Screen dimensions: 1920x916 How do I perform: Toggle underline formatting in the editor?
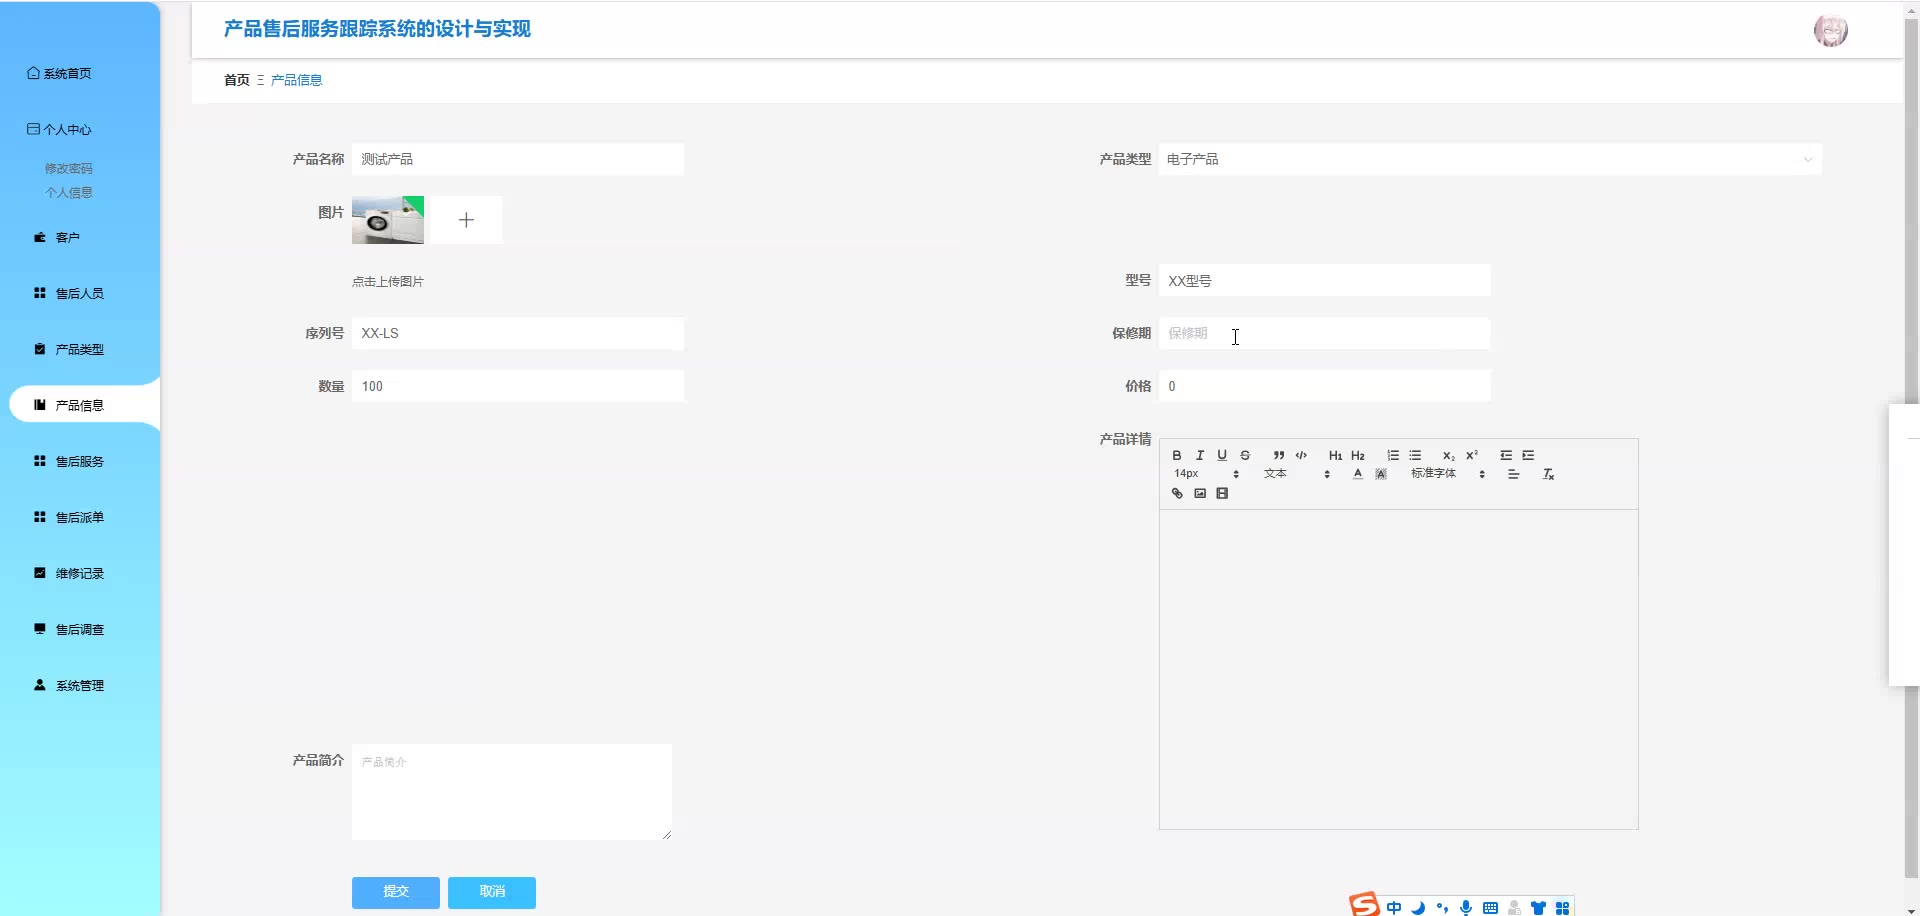[1222, 455]
